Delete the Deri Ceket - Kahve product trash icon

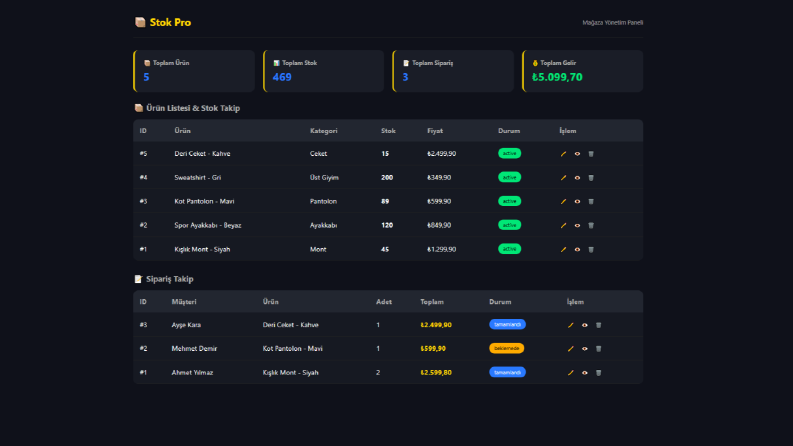[591, 154]
